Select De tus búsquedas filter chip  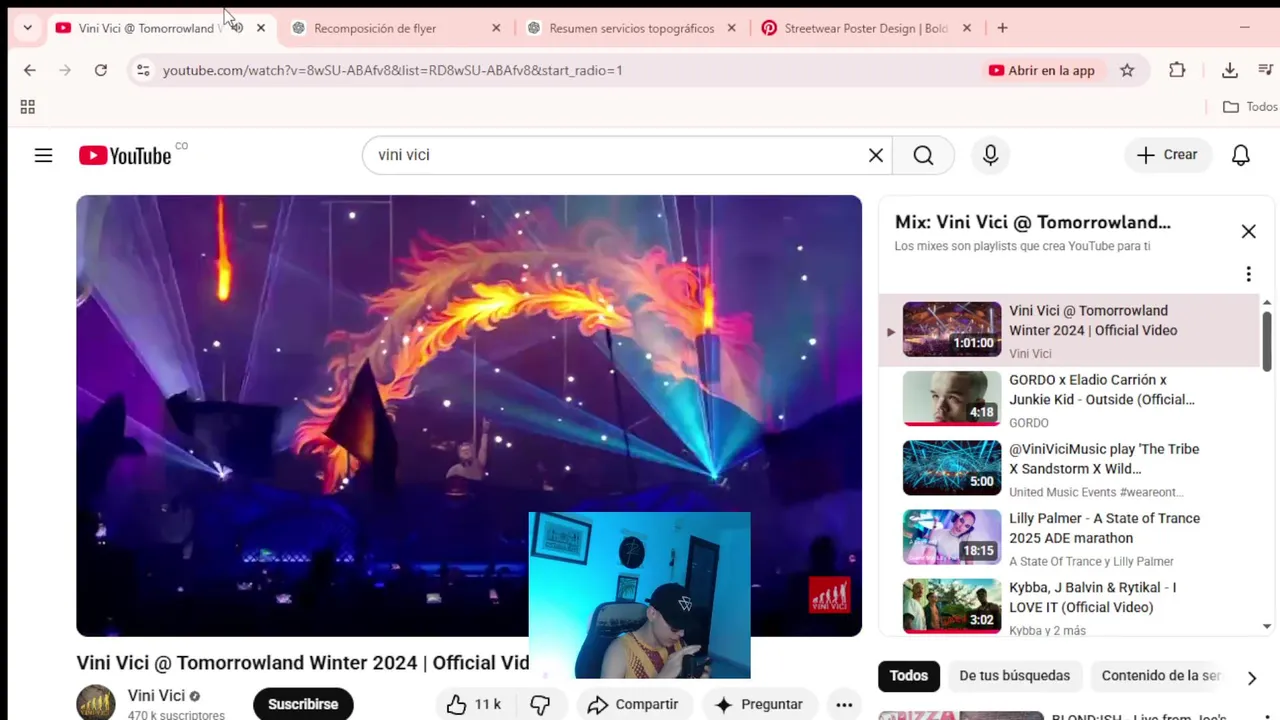pos(1014,676)
